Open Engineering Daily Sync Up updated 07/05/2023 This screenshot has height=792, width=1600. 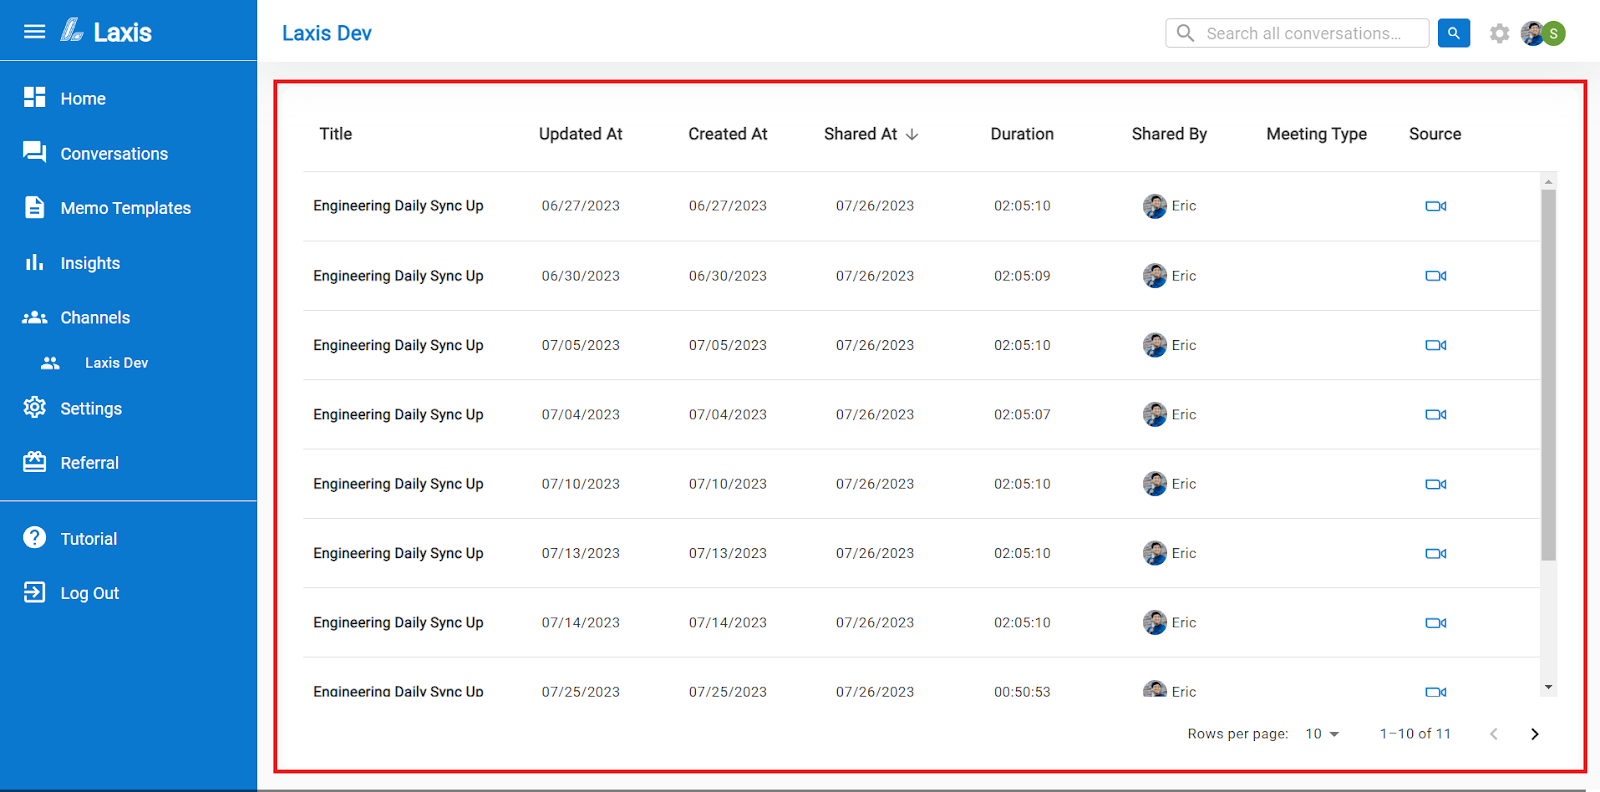point(398,345)
